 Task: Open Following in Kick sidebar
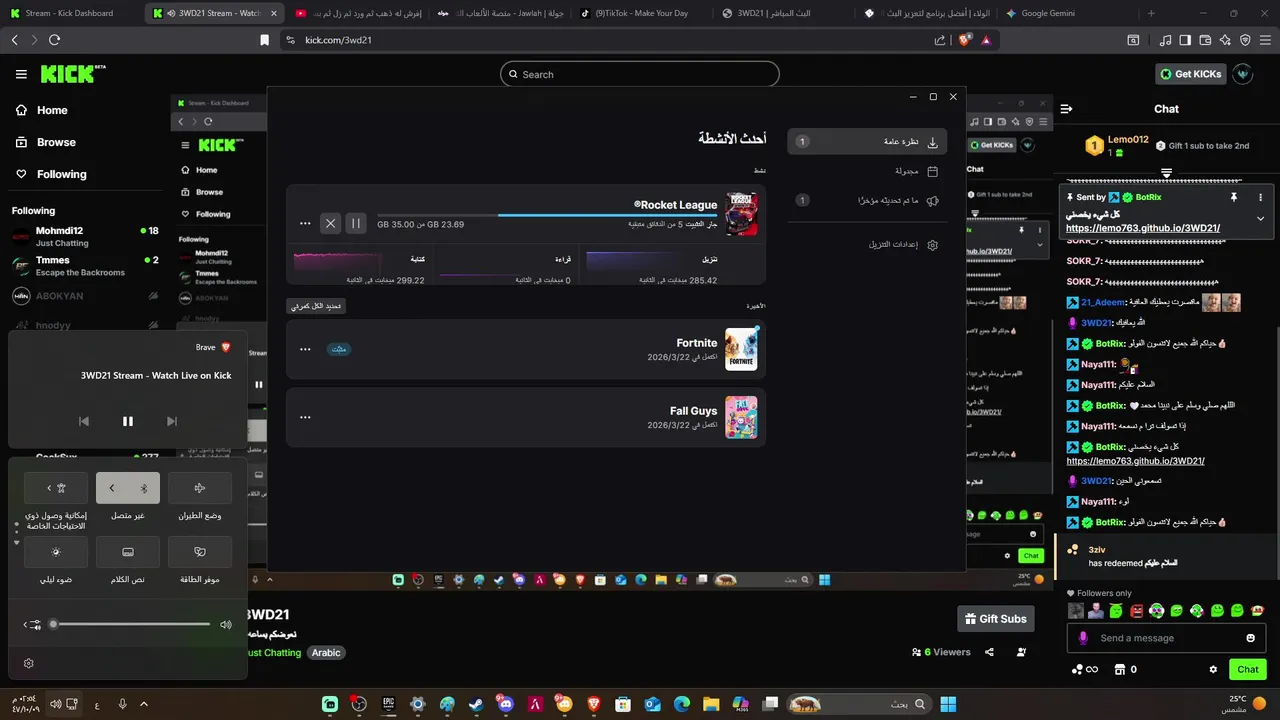(x=50, y=174)
